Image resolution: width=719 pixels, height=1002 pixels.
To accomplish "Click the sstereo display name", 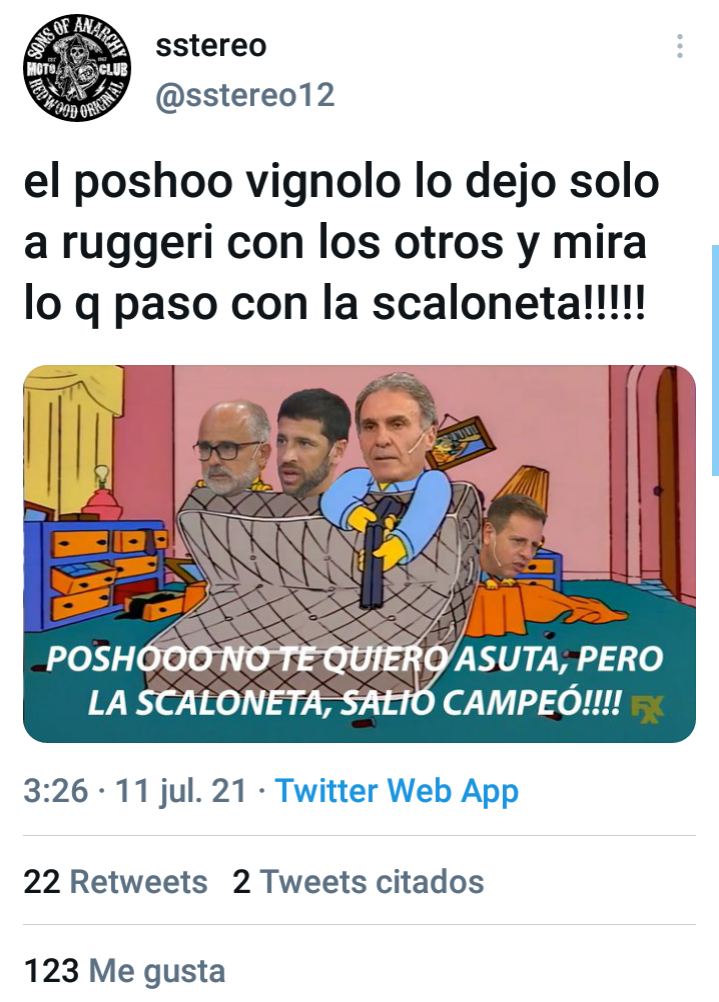I will 211,45.
